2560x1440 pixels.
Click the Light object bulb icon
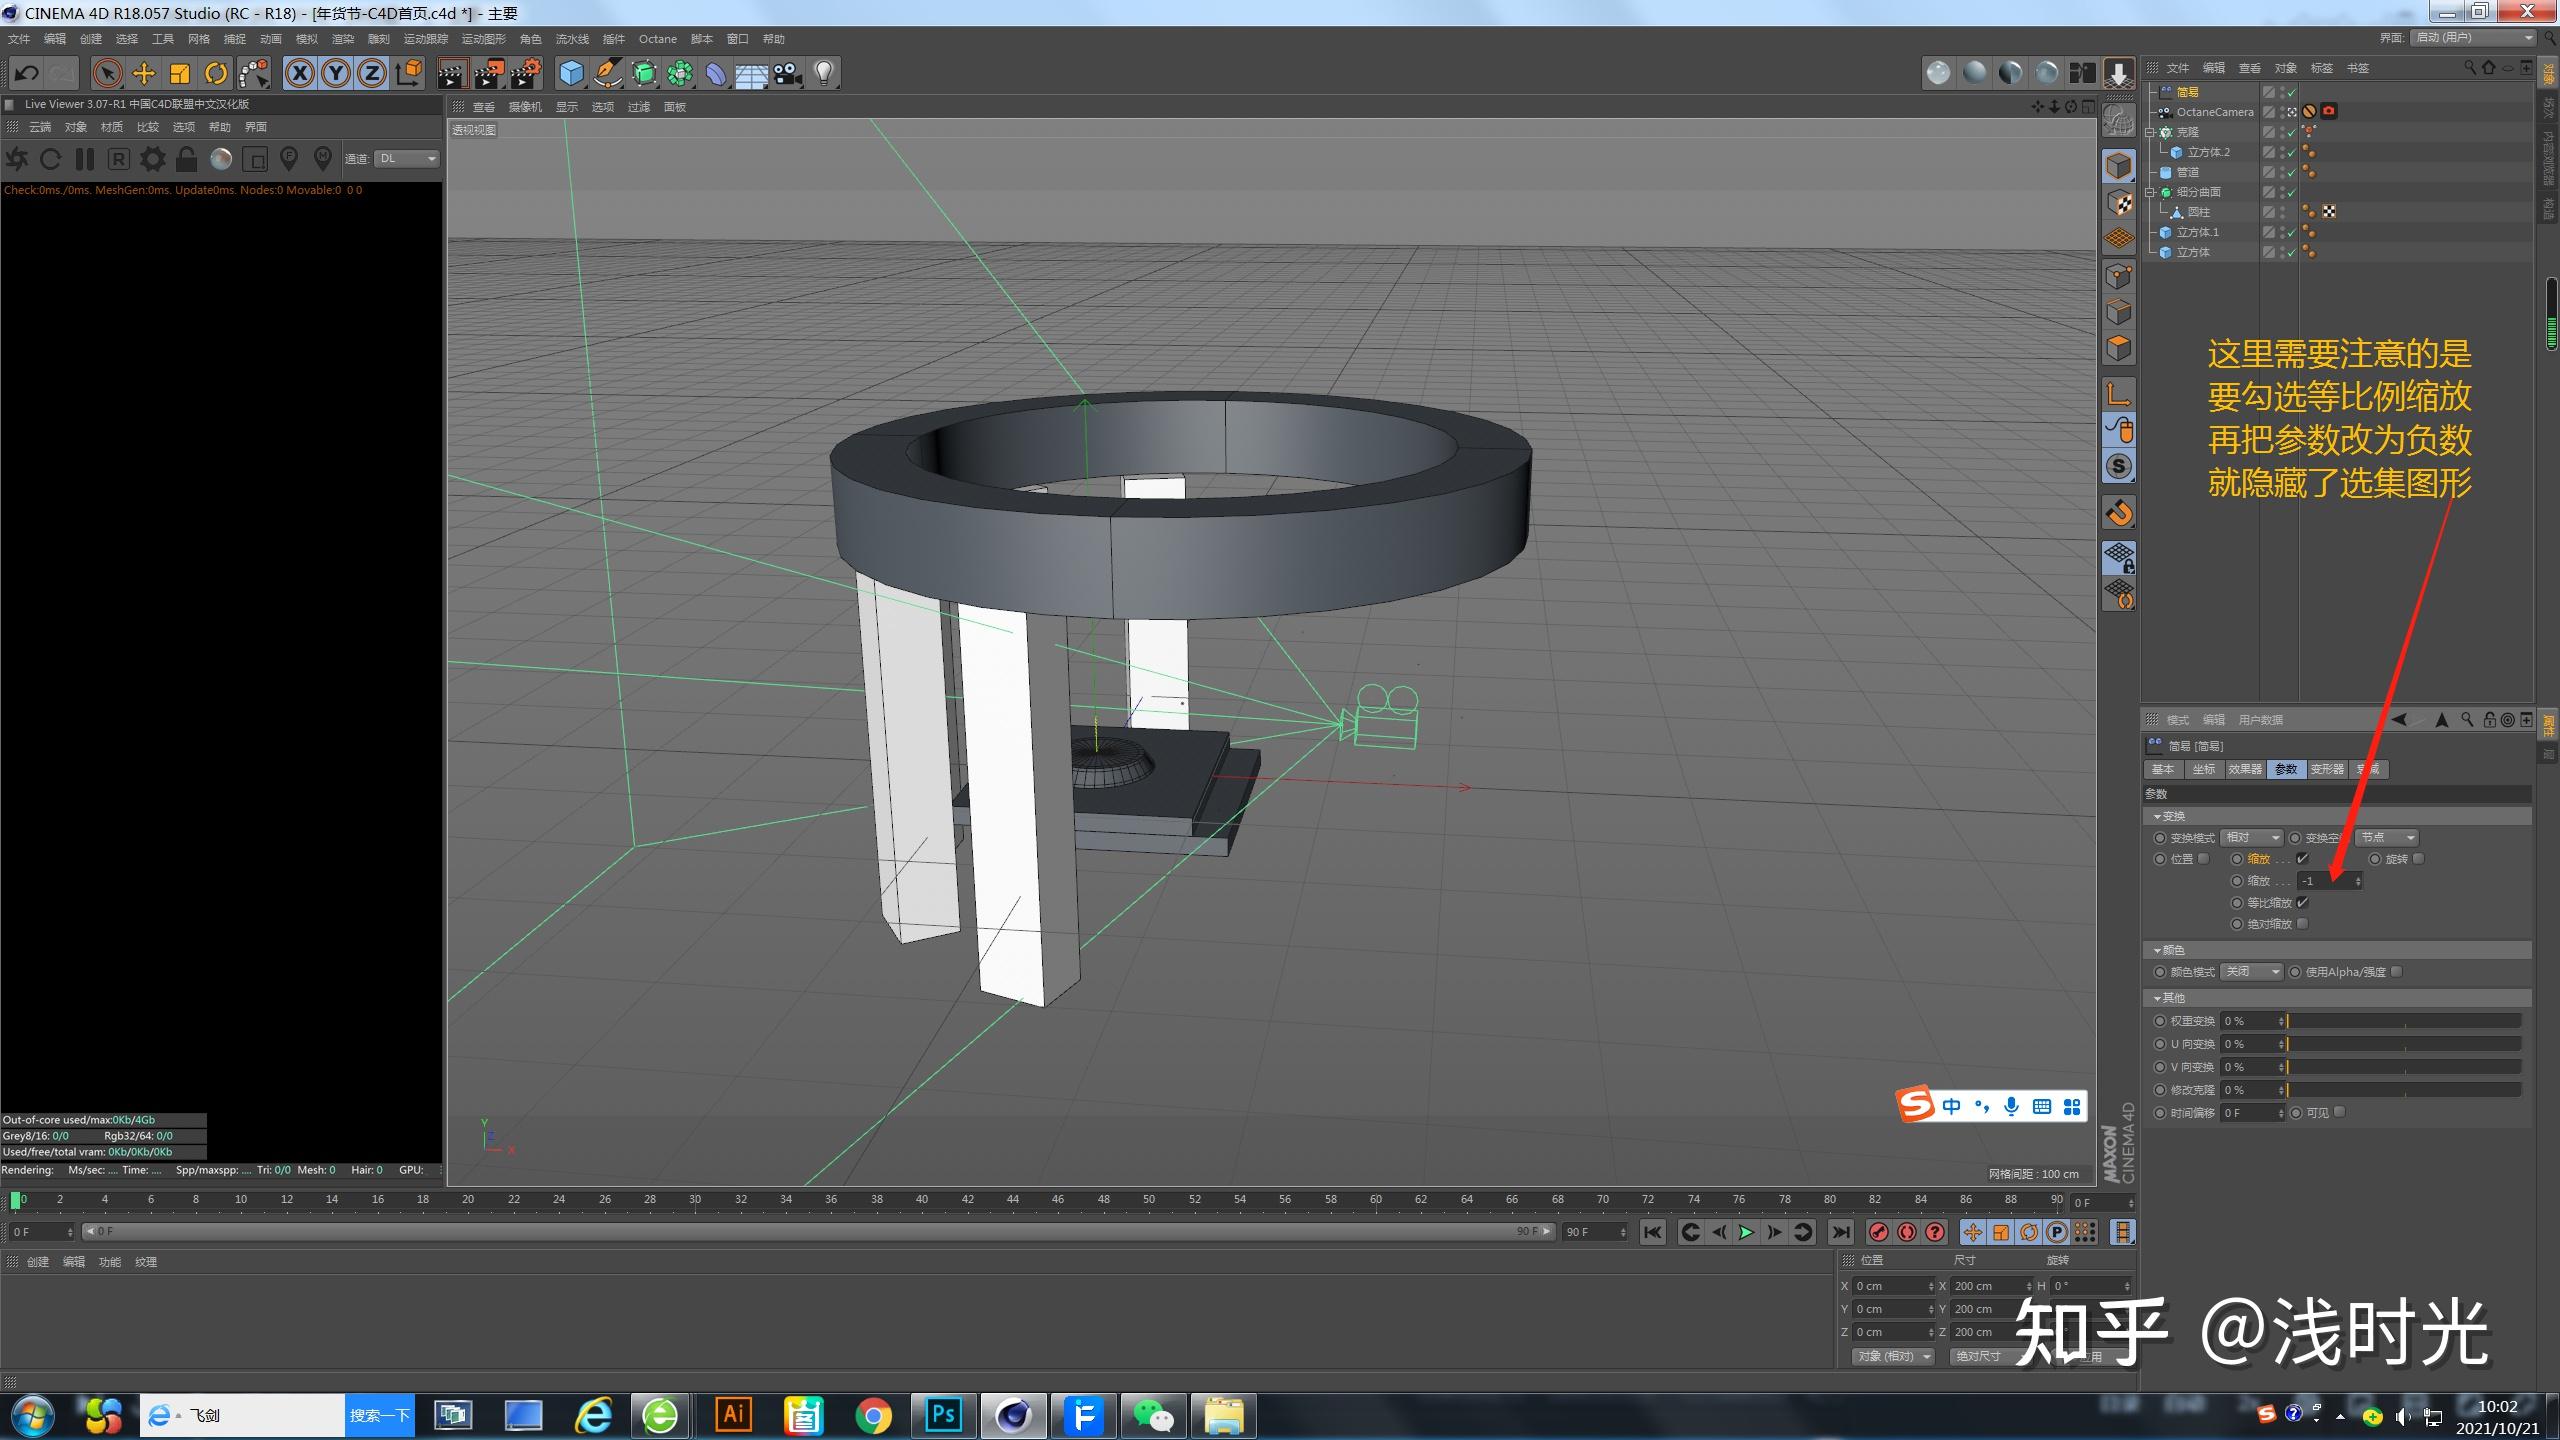[x=824, y=73]
